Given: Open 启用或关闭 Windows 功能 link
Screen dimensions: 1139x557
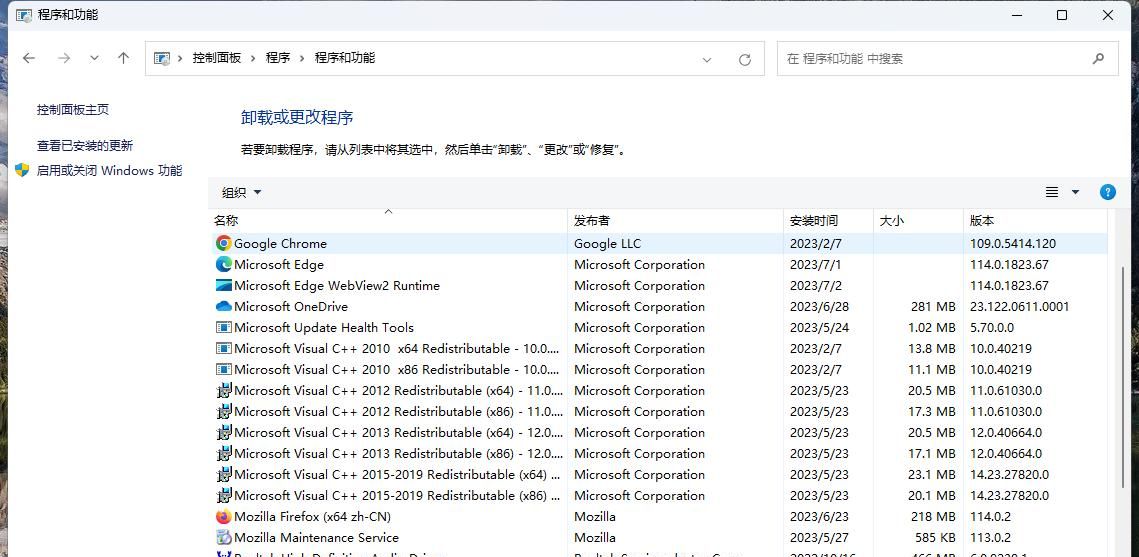Looking at the screenshot, I should click(x=110, y=171).
